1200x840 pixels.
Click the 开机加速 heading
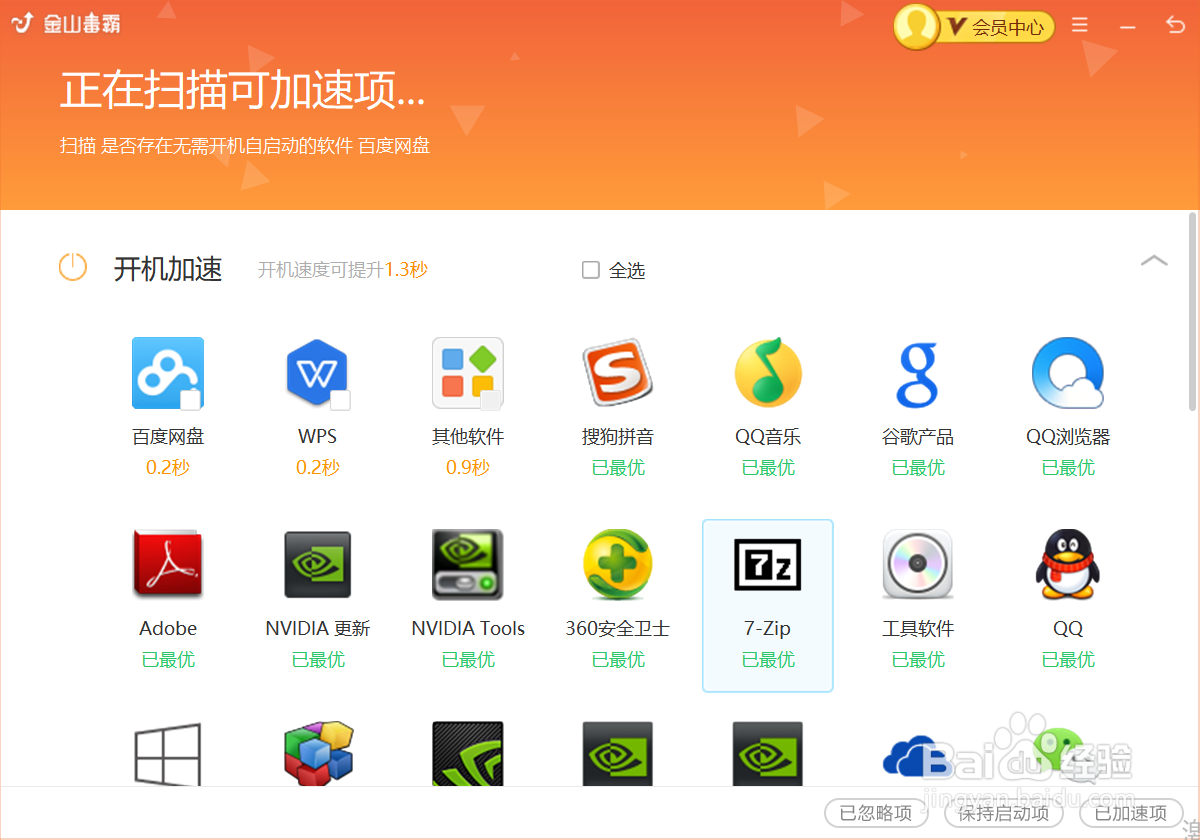tap(168, 269)
